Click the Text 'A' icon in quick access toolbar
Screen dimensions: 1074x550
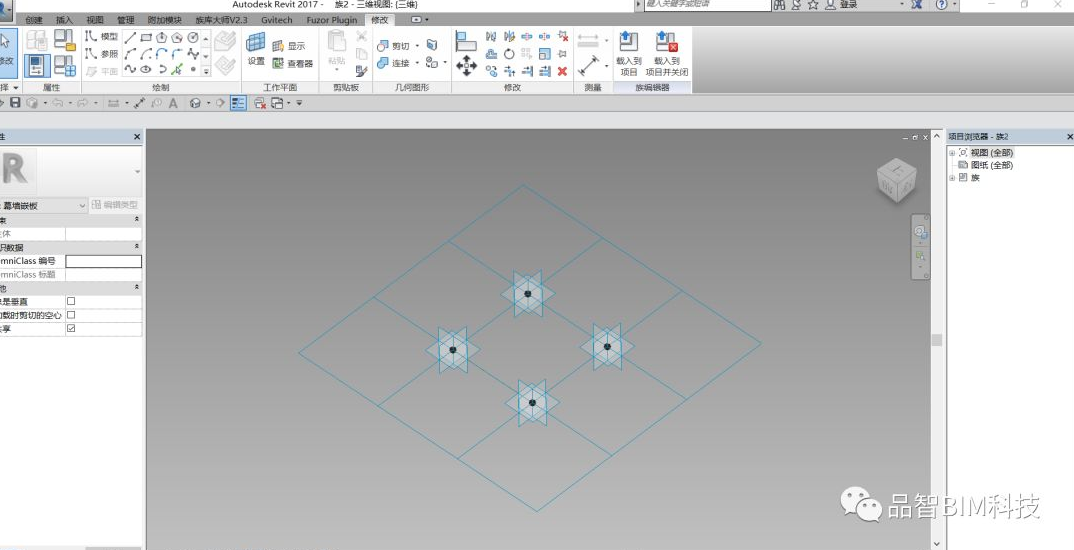[173, 103]
